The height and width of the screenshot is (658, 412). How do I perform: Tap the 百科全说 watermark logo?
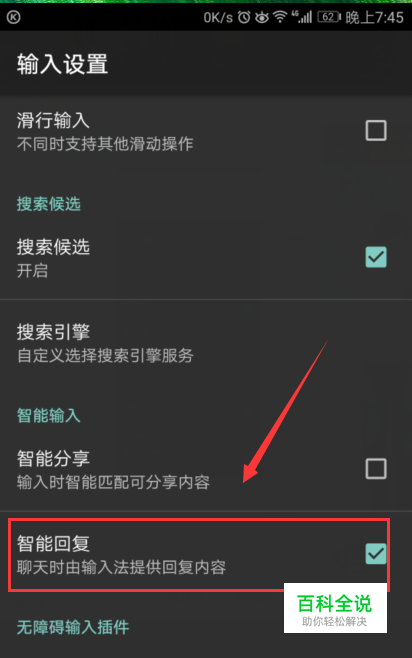point(335,608)
